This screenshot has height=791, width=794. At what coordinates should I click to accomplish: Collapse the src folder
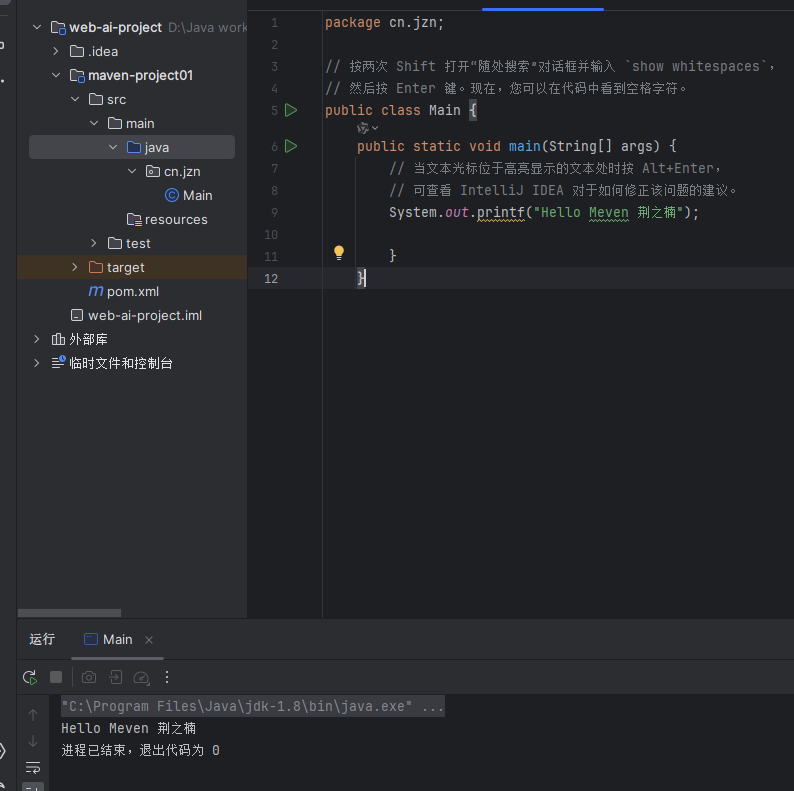click(x=75, y=99)
